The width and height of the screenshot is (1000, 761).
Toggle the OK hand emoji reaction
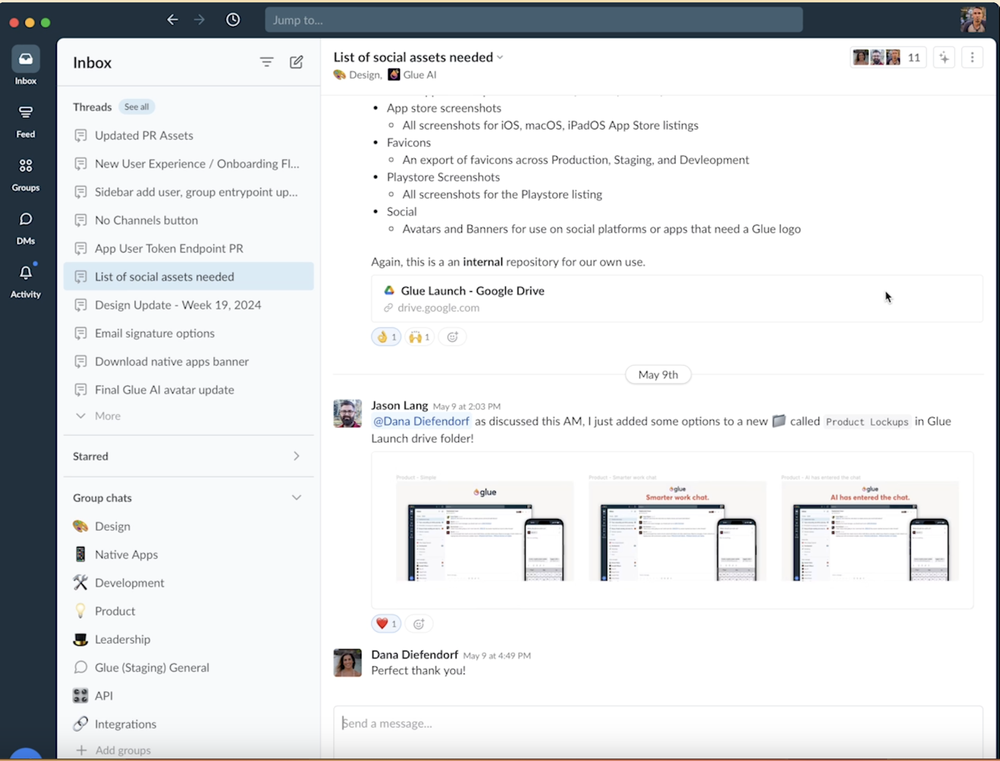click(x=386, y=337)
